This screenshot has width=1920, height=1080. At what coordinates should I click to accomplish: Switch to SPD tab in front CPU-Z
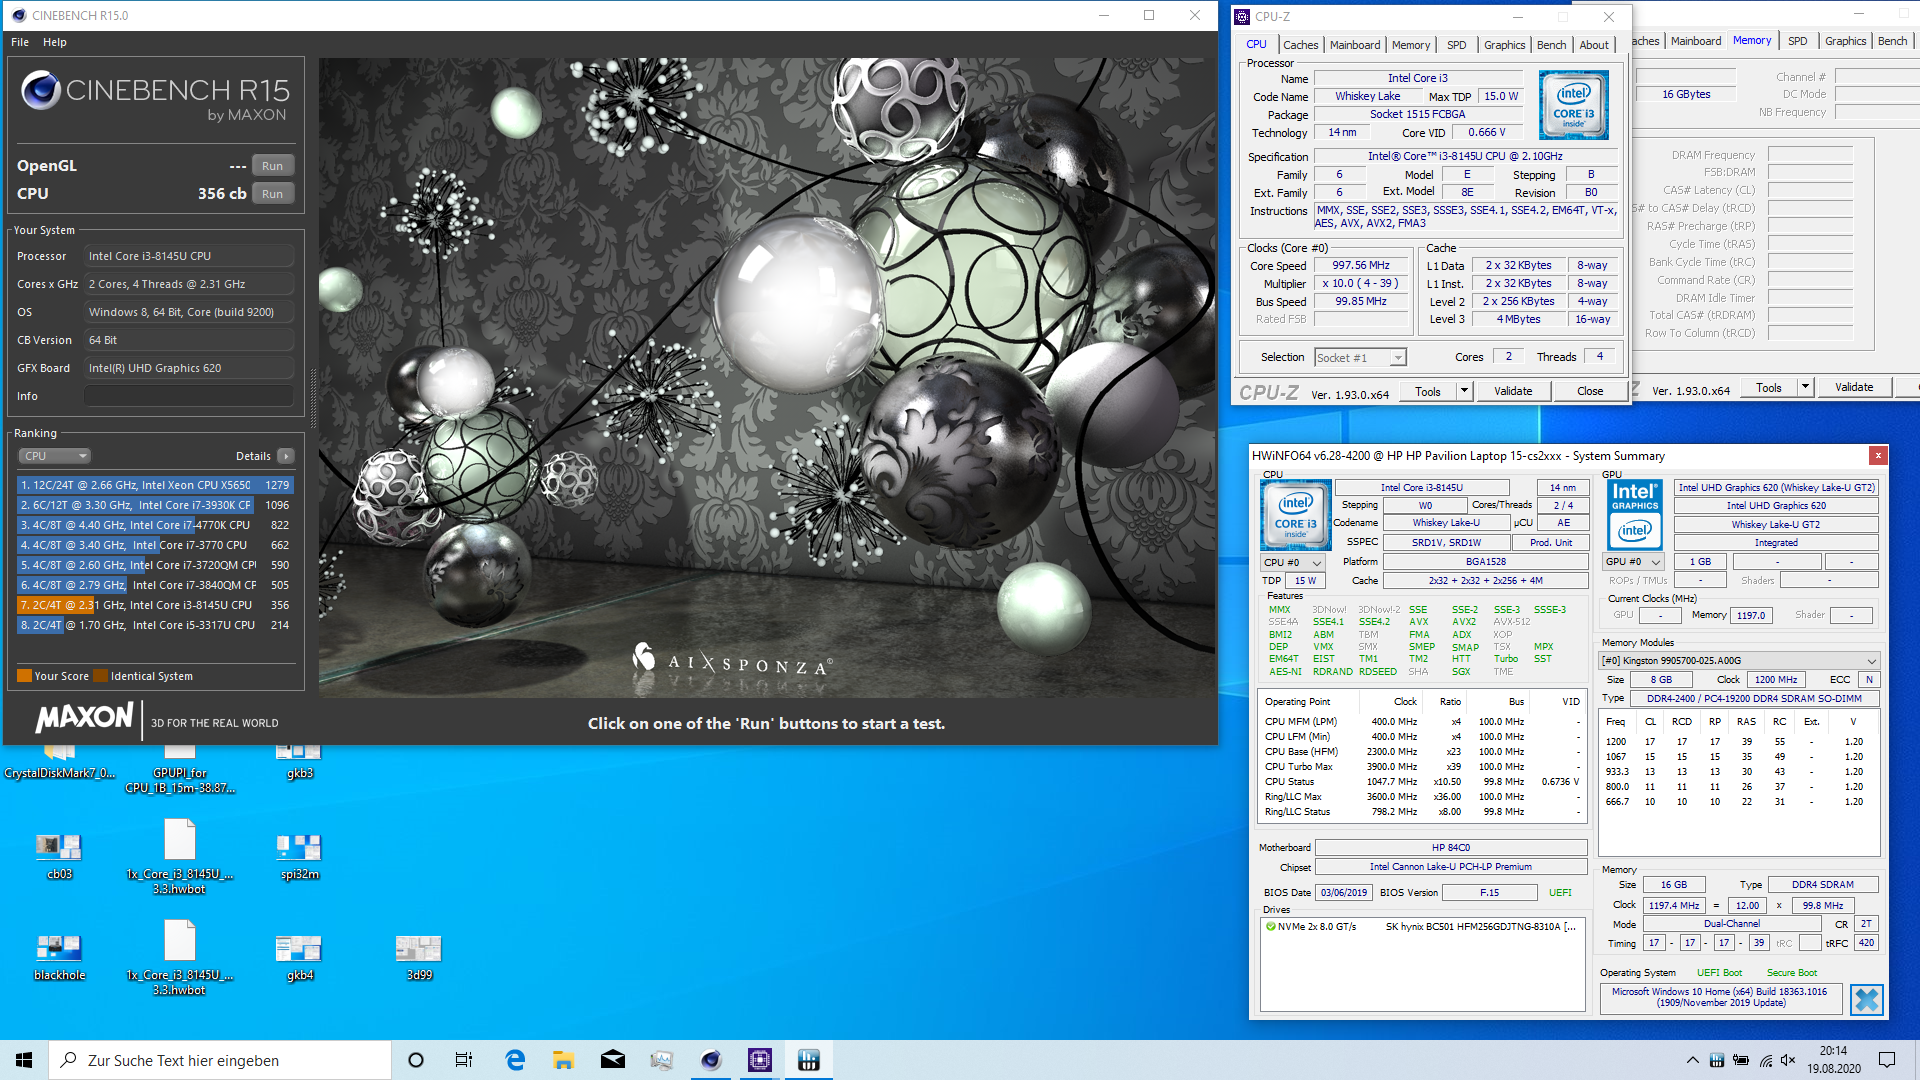1457,45
